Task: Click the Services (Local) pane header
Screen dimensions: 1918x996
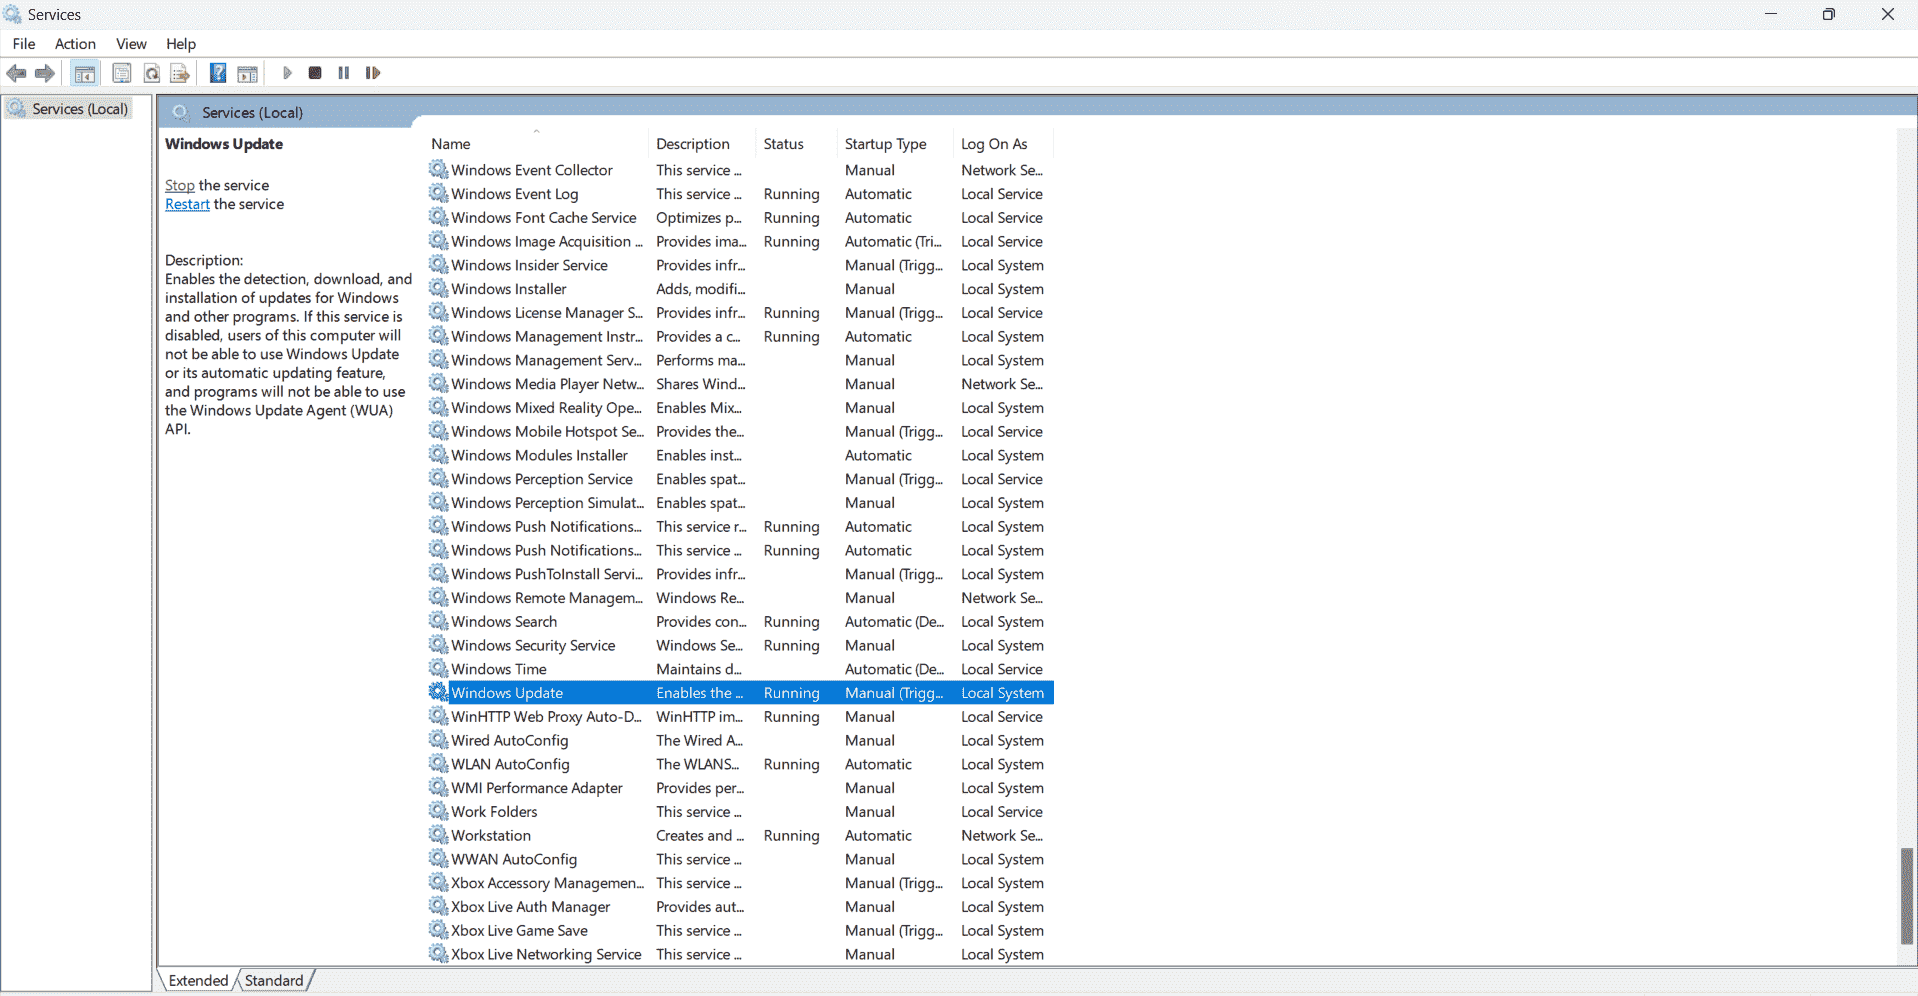Action: (x=252, y=112)
